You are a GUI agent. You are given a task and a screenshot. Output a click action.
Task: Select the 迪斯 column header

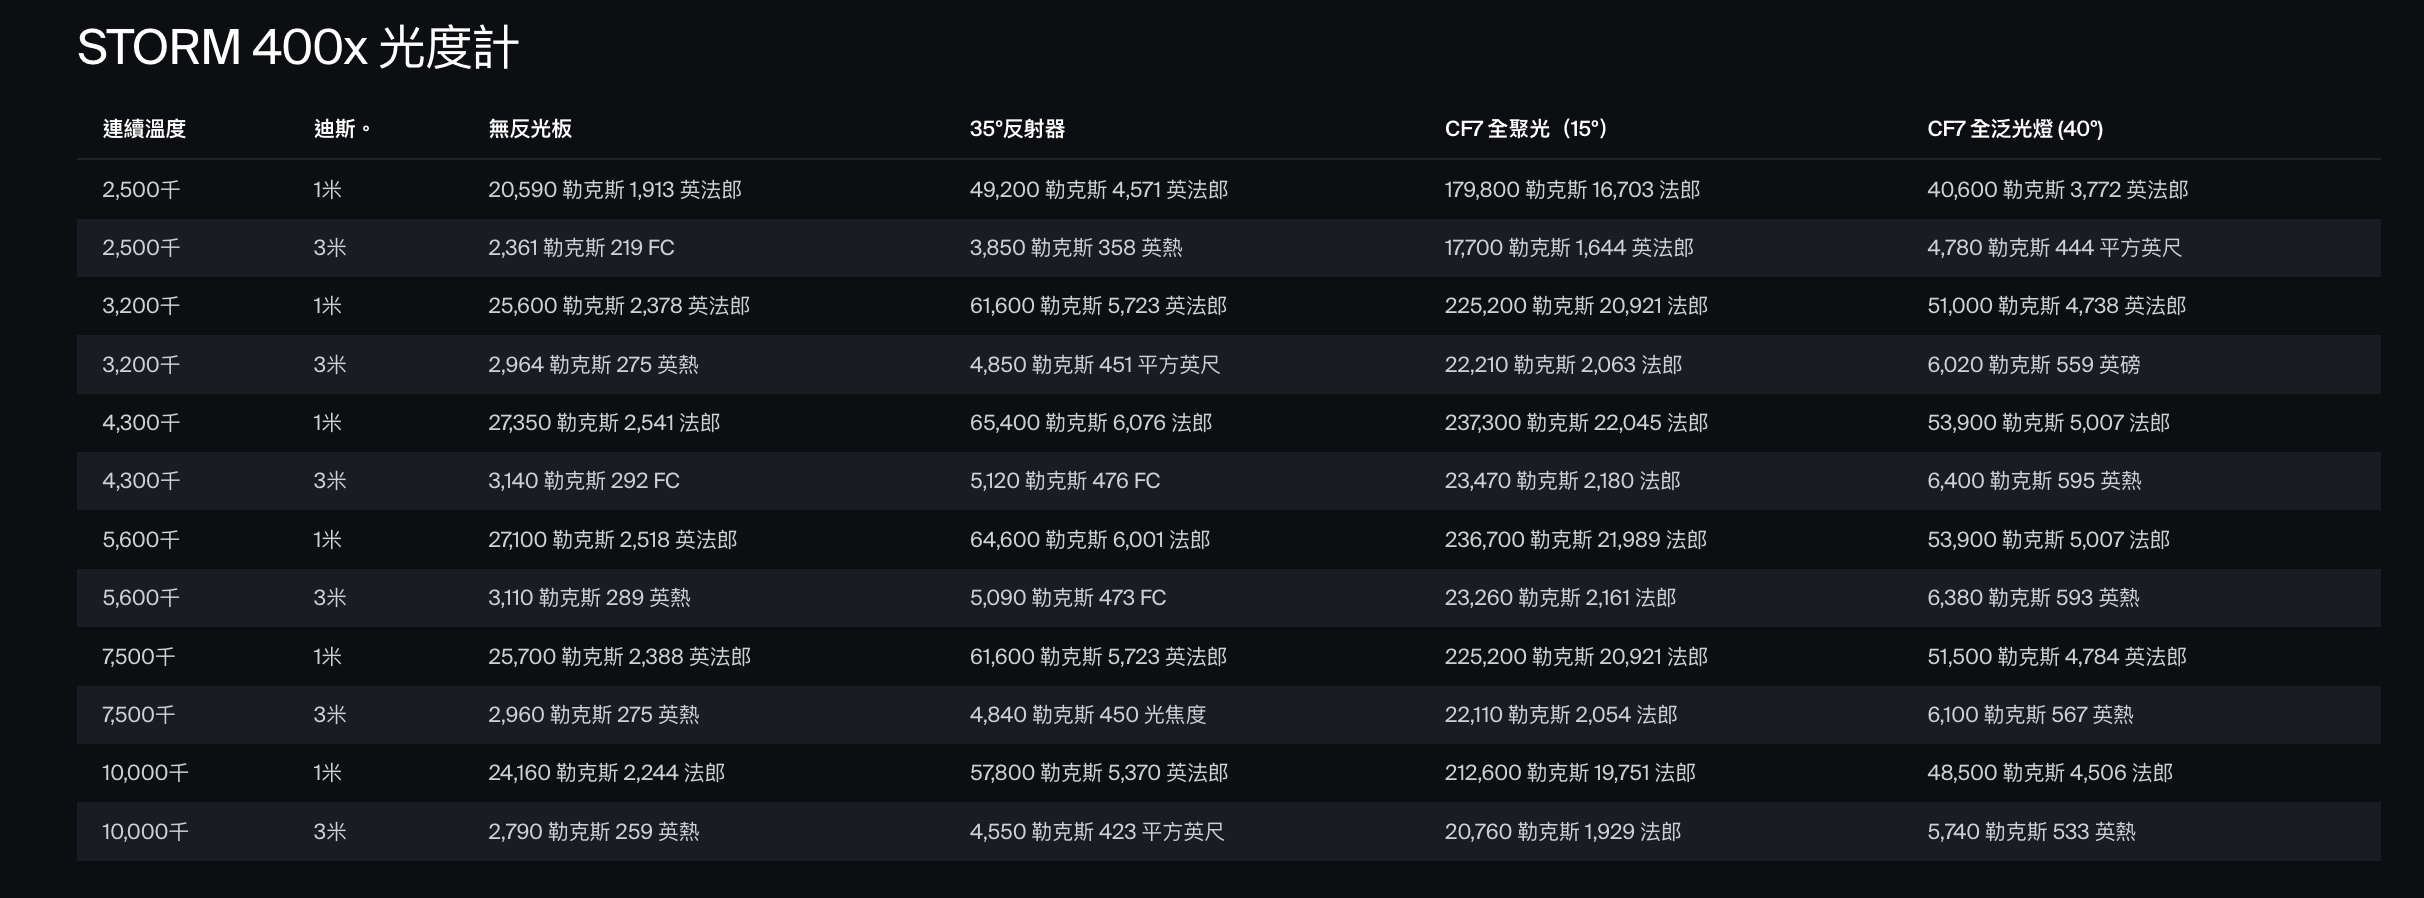point(342,129)
